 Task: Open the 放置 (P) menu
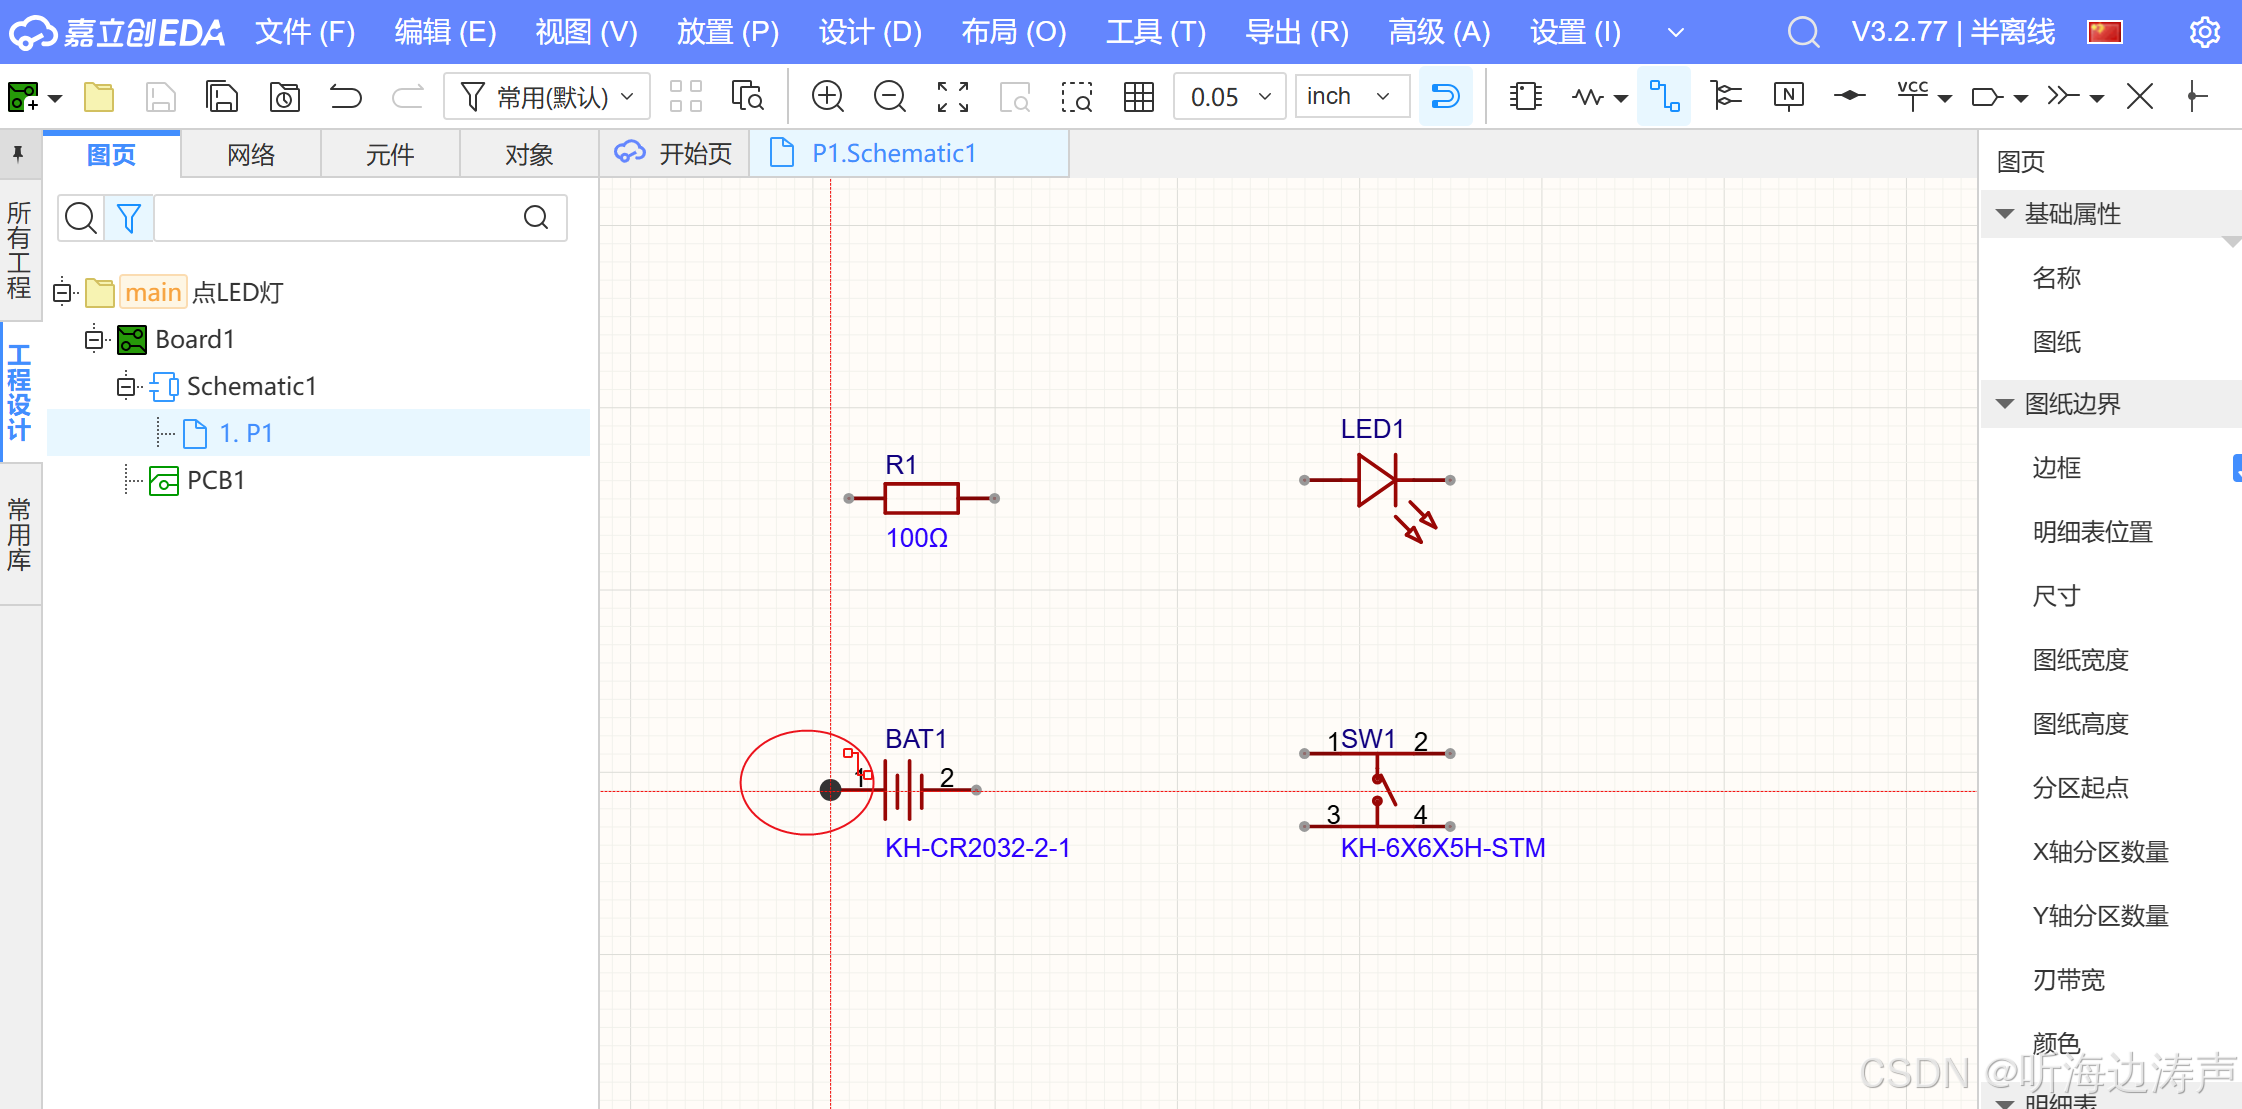click(x=727, y=32)
